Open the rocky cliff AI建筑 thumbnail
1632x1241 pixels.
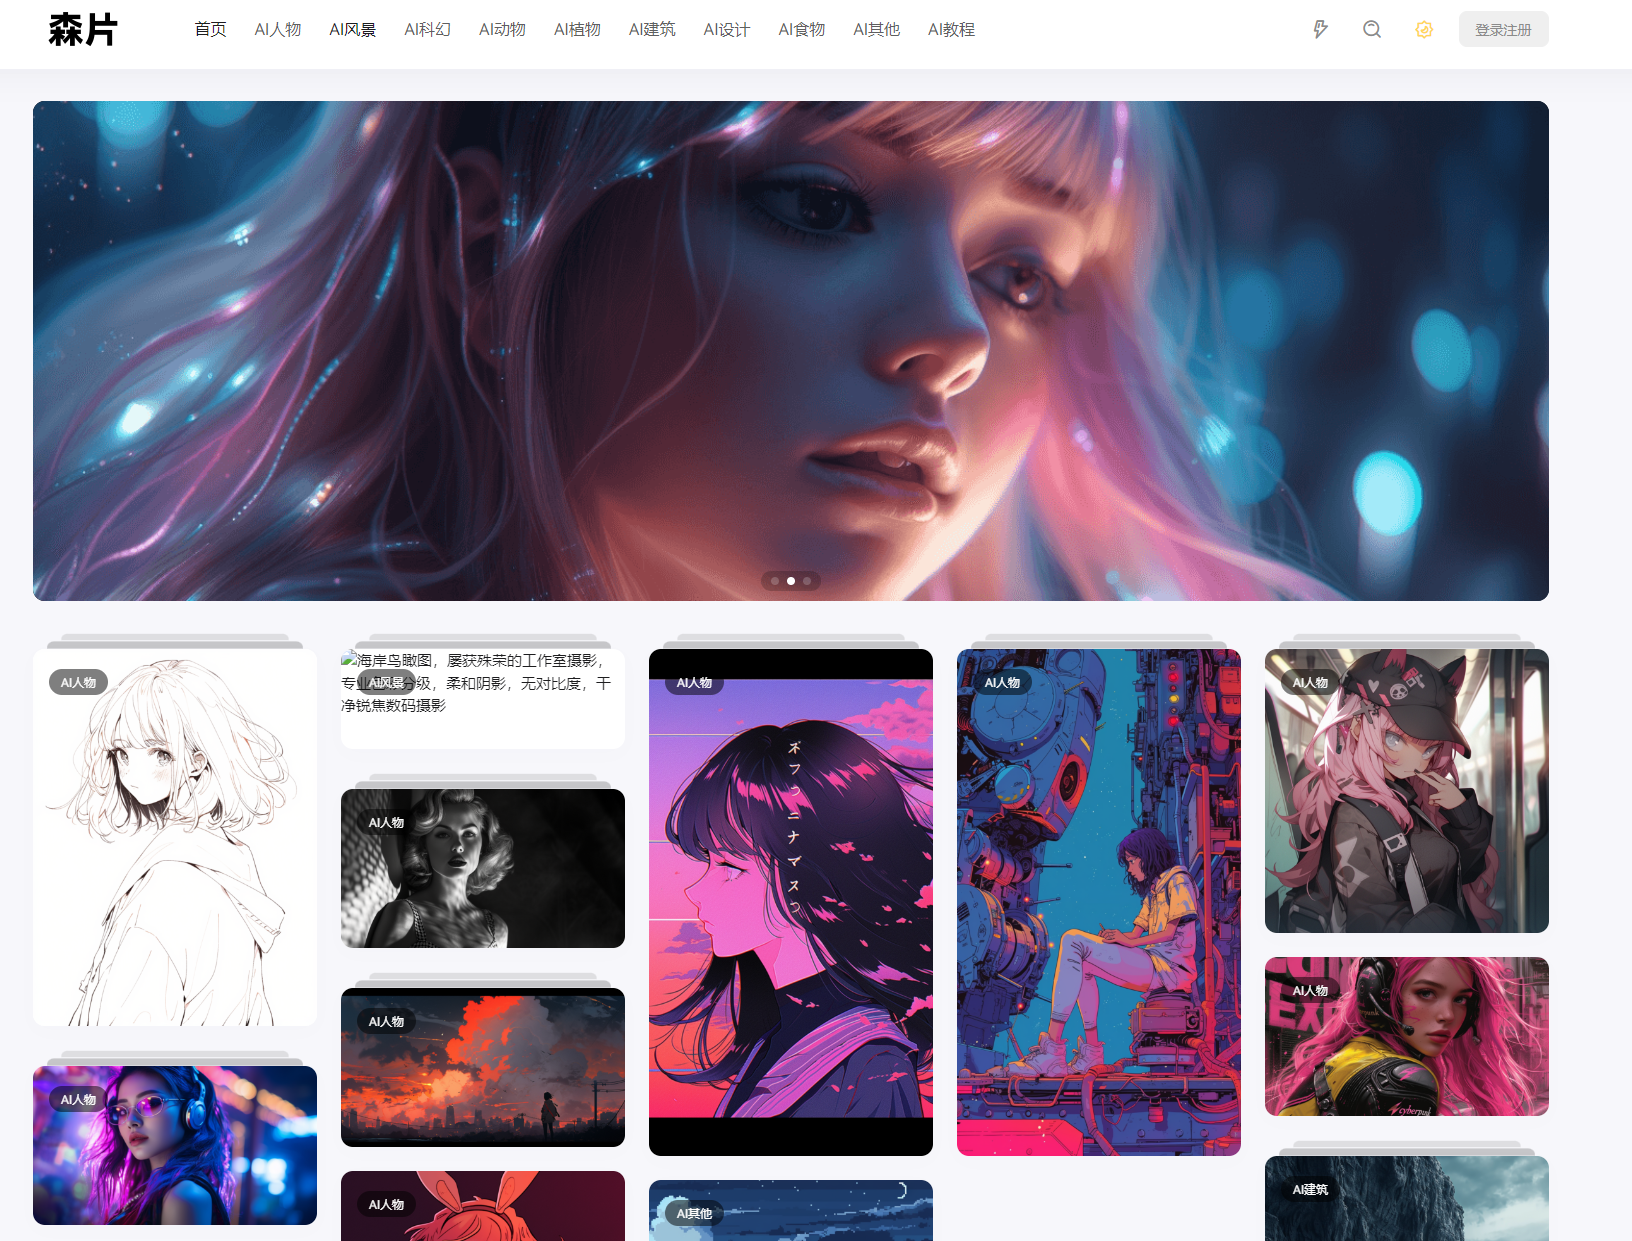tap(1407, 1198)
